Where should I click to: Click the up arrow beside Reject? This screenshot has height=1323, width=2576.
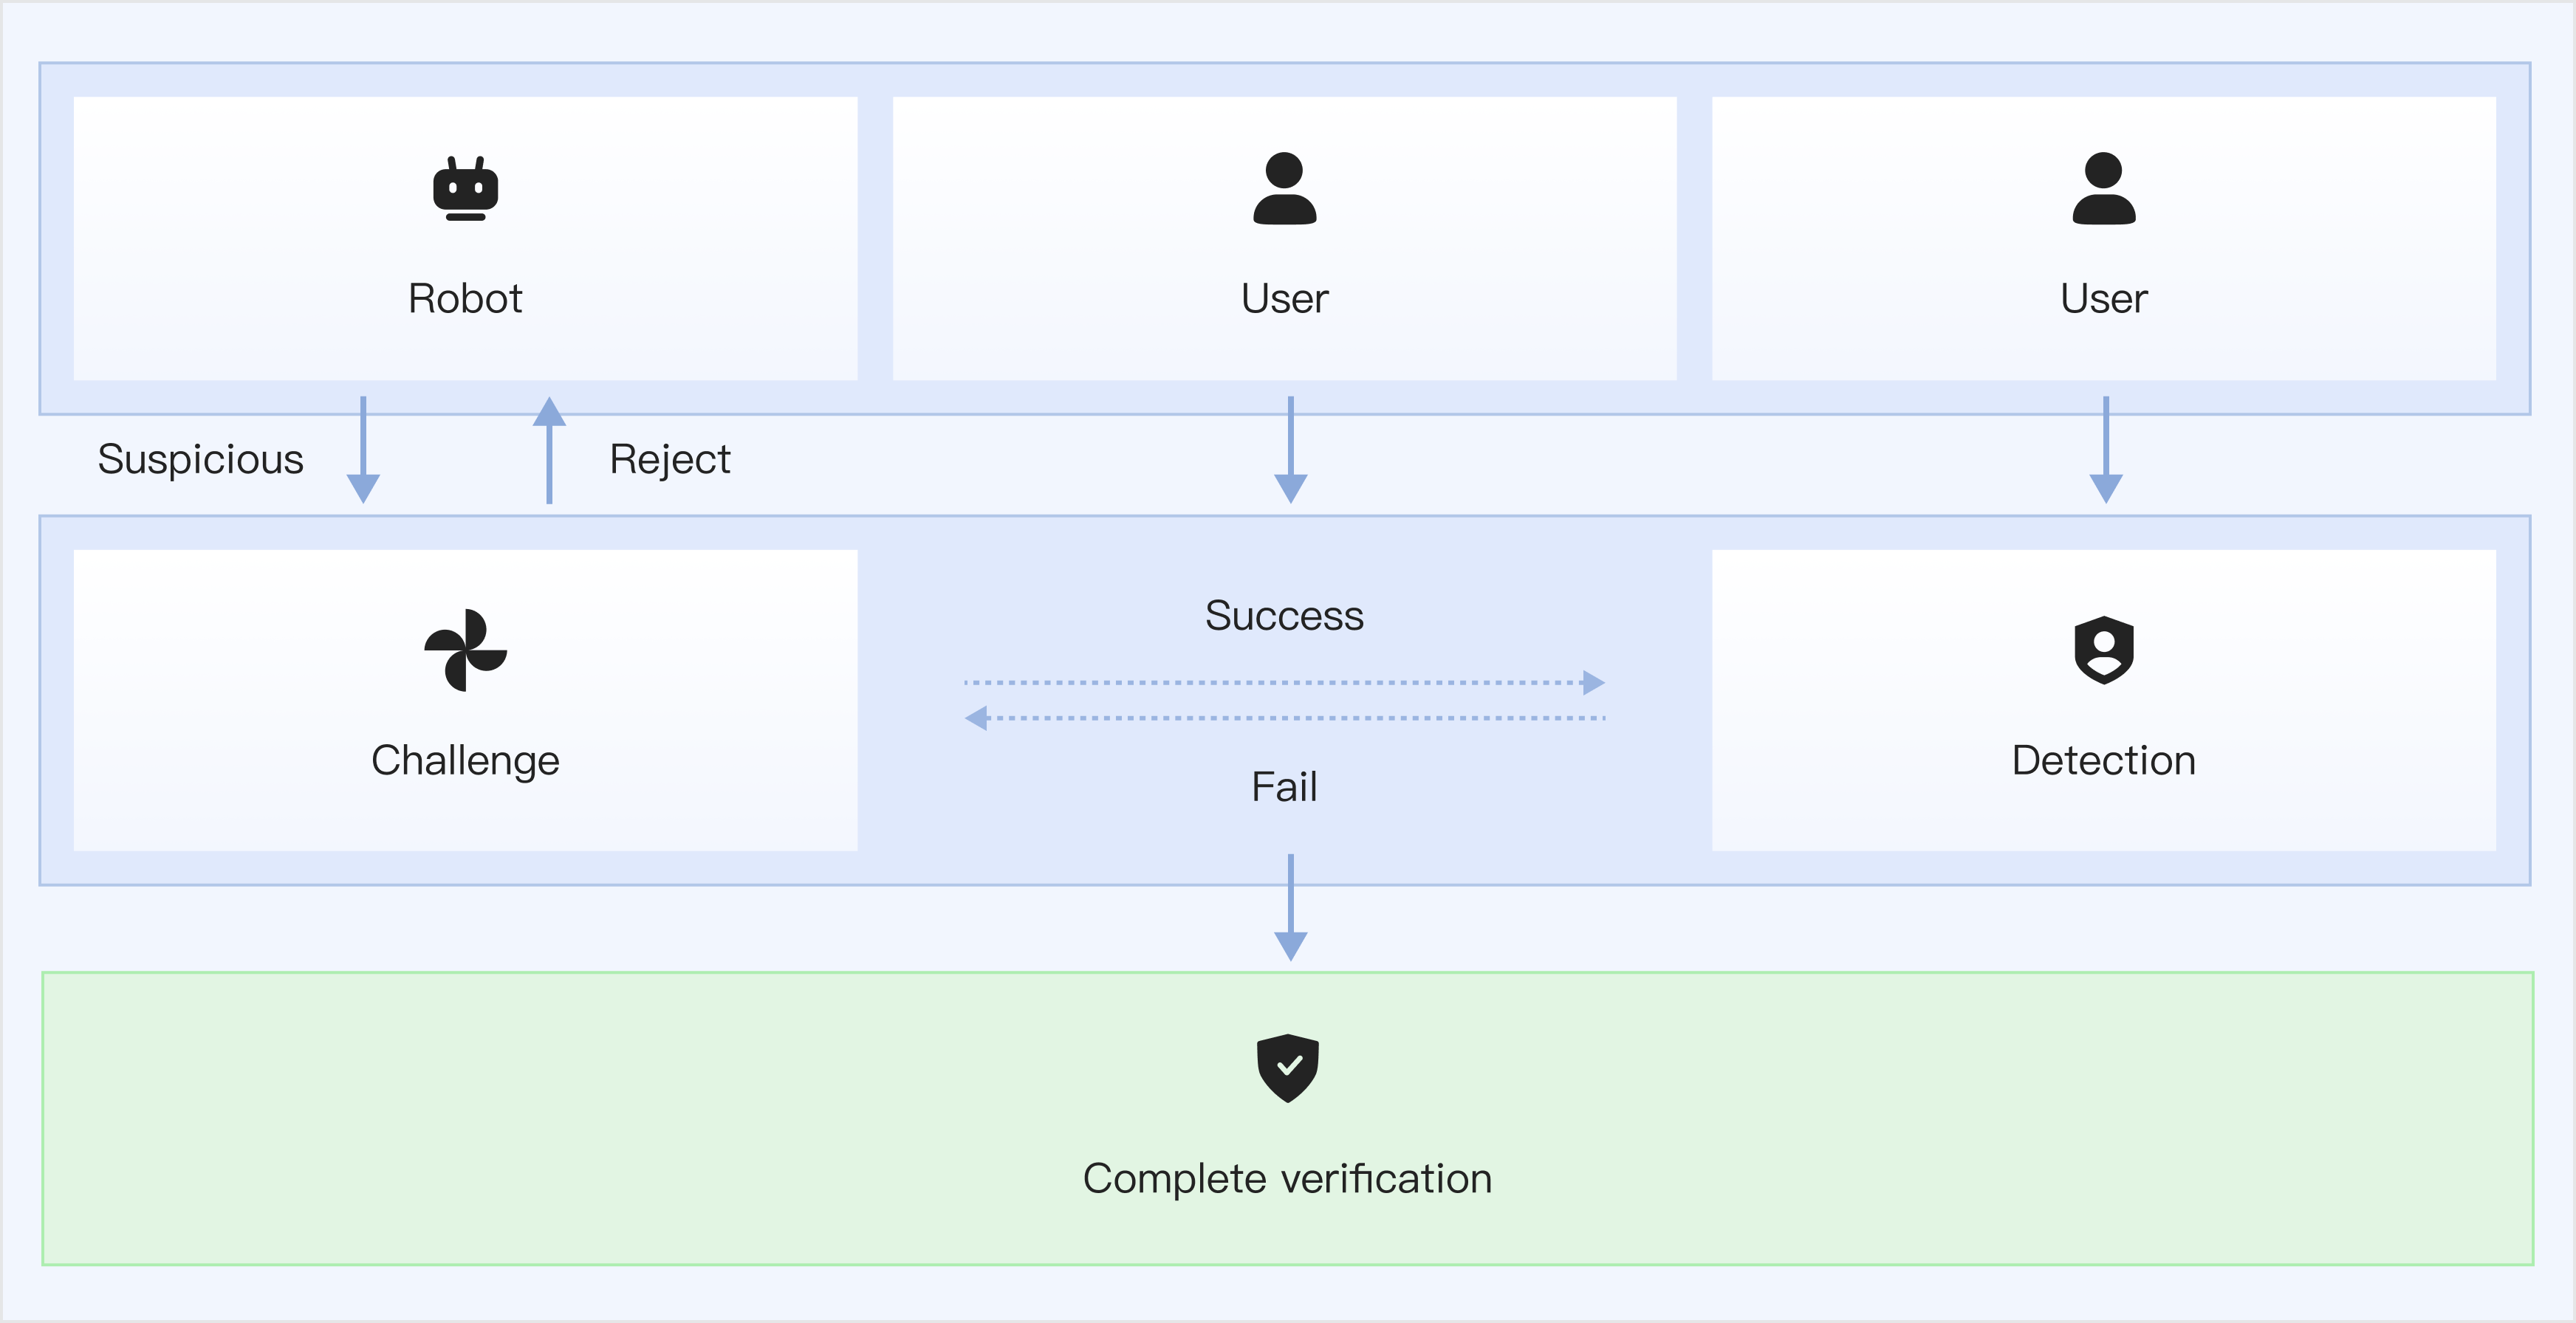tap(549, 450)
